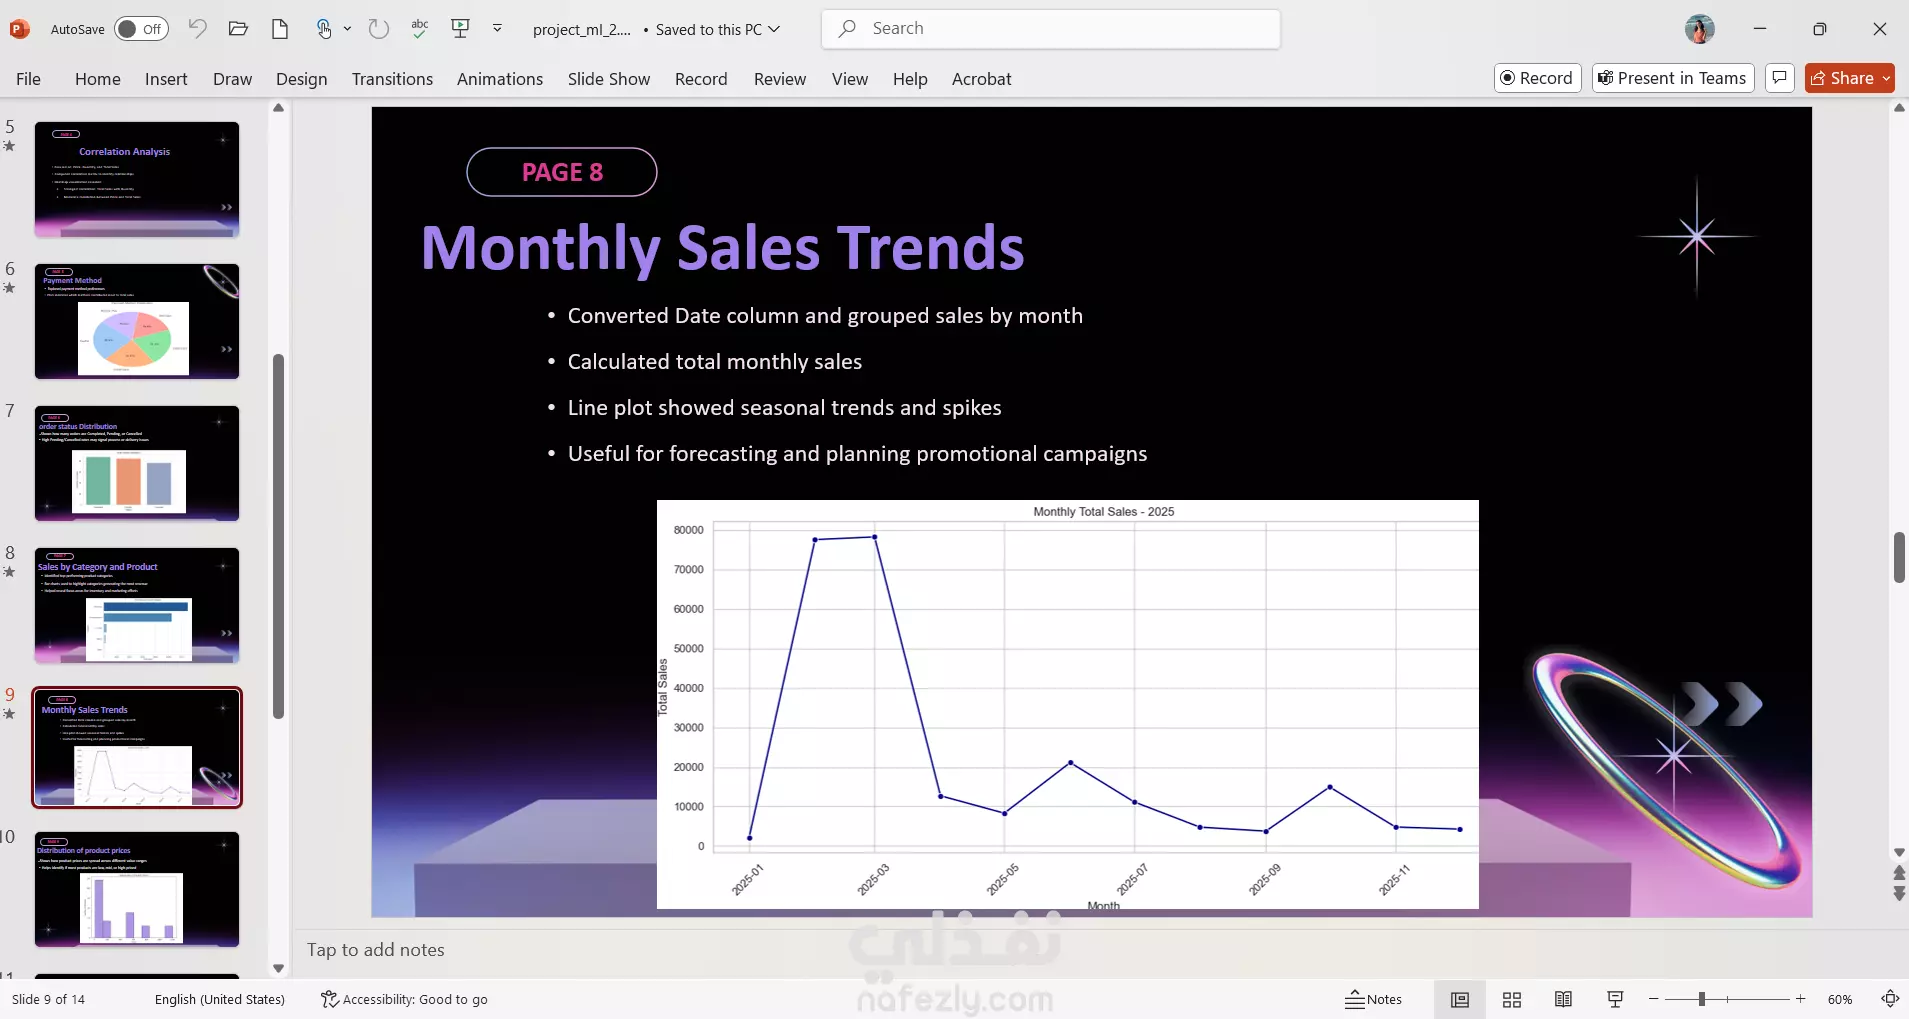
Task: Open the Saved to this PC dropdown
Action: click(717, 30)
